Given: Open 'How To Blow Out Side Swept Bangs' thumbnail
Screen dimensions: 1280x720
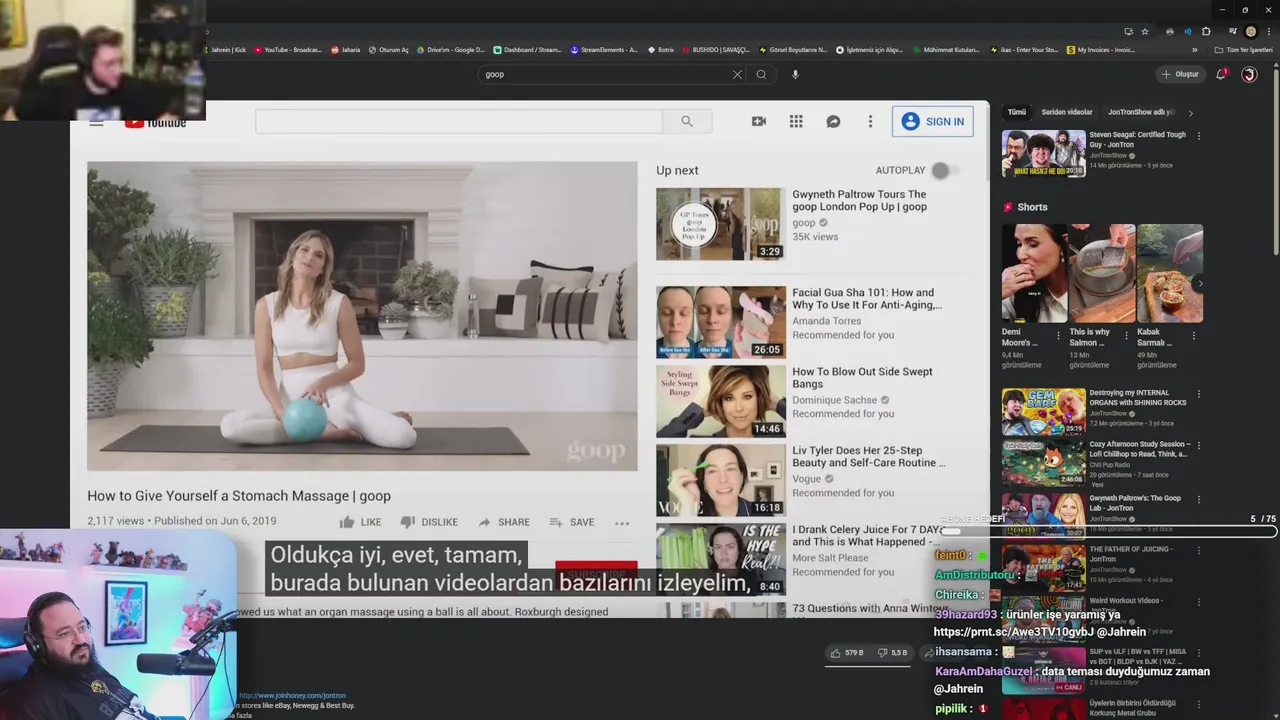Looking at the screenshot, I should (720, 401).
